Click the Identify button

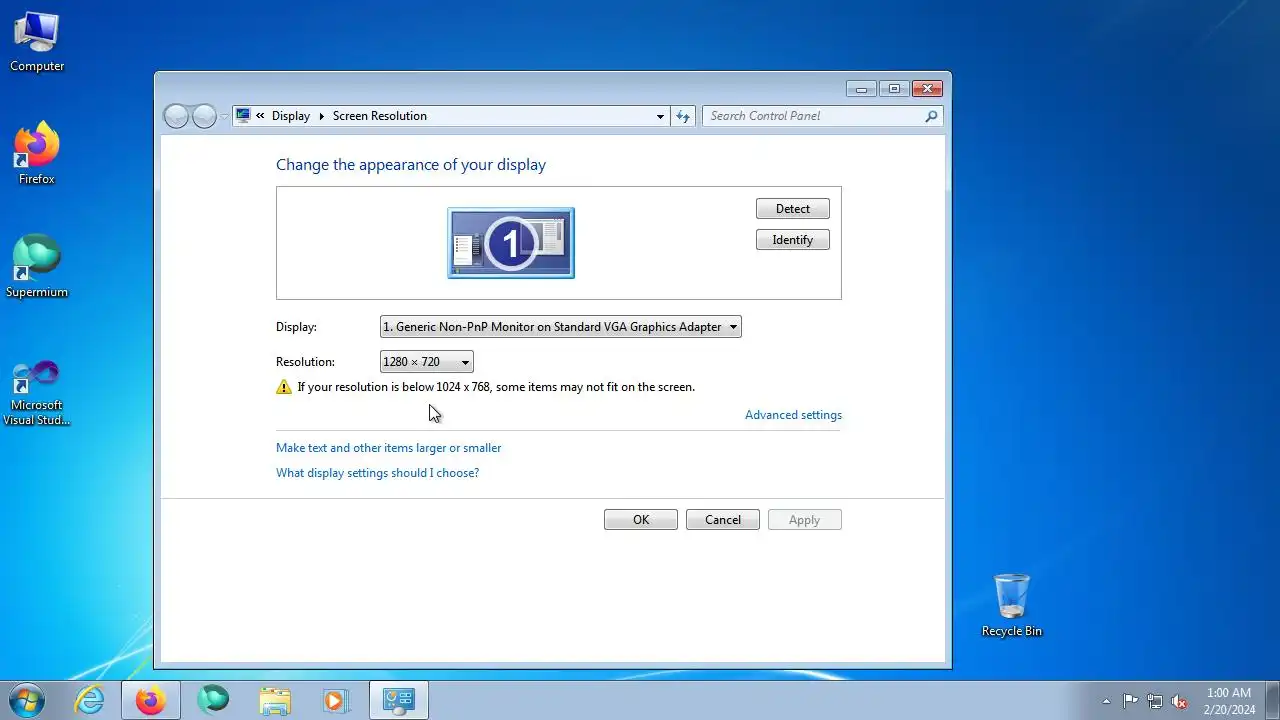[793, 240]
